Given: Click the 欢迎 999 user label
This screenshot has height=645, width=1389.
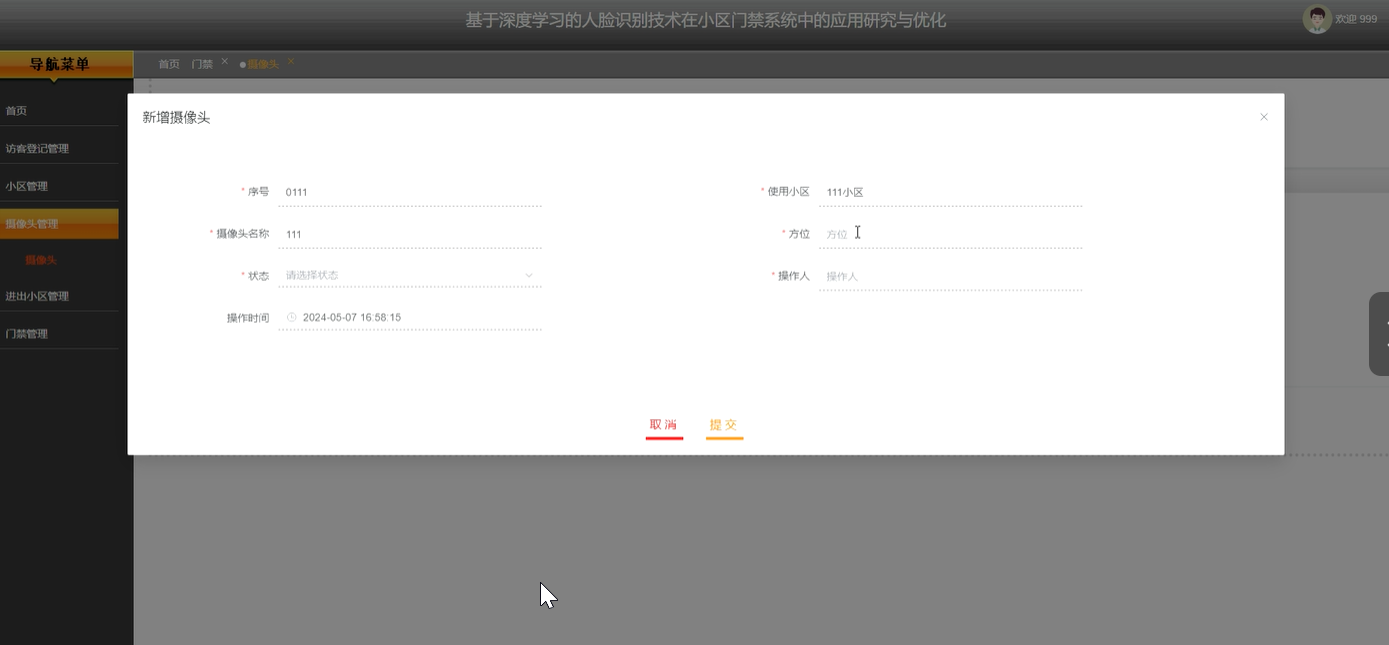Looking at the screenshot, I should click(x=1356, y=19).
